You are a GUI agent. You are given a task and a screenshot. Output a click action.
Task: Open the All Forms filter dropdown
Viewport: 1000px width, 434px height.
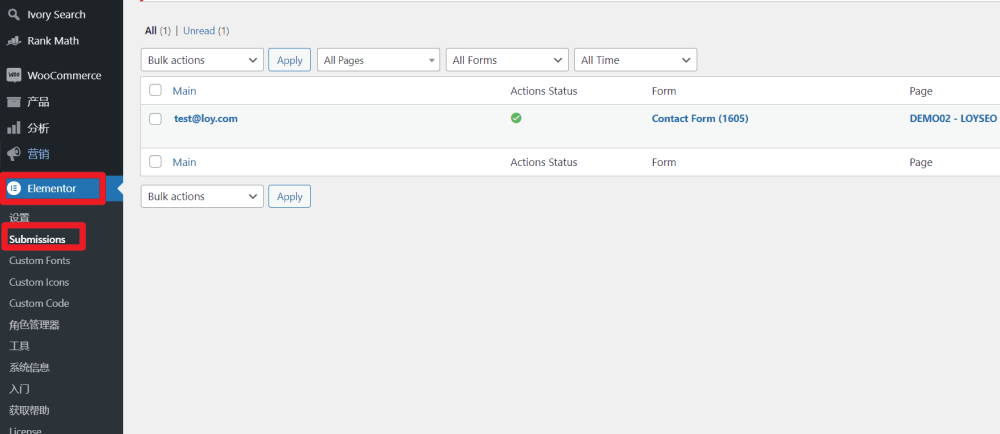point(507,60)
